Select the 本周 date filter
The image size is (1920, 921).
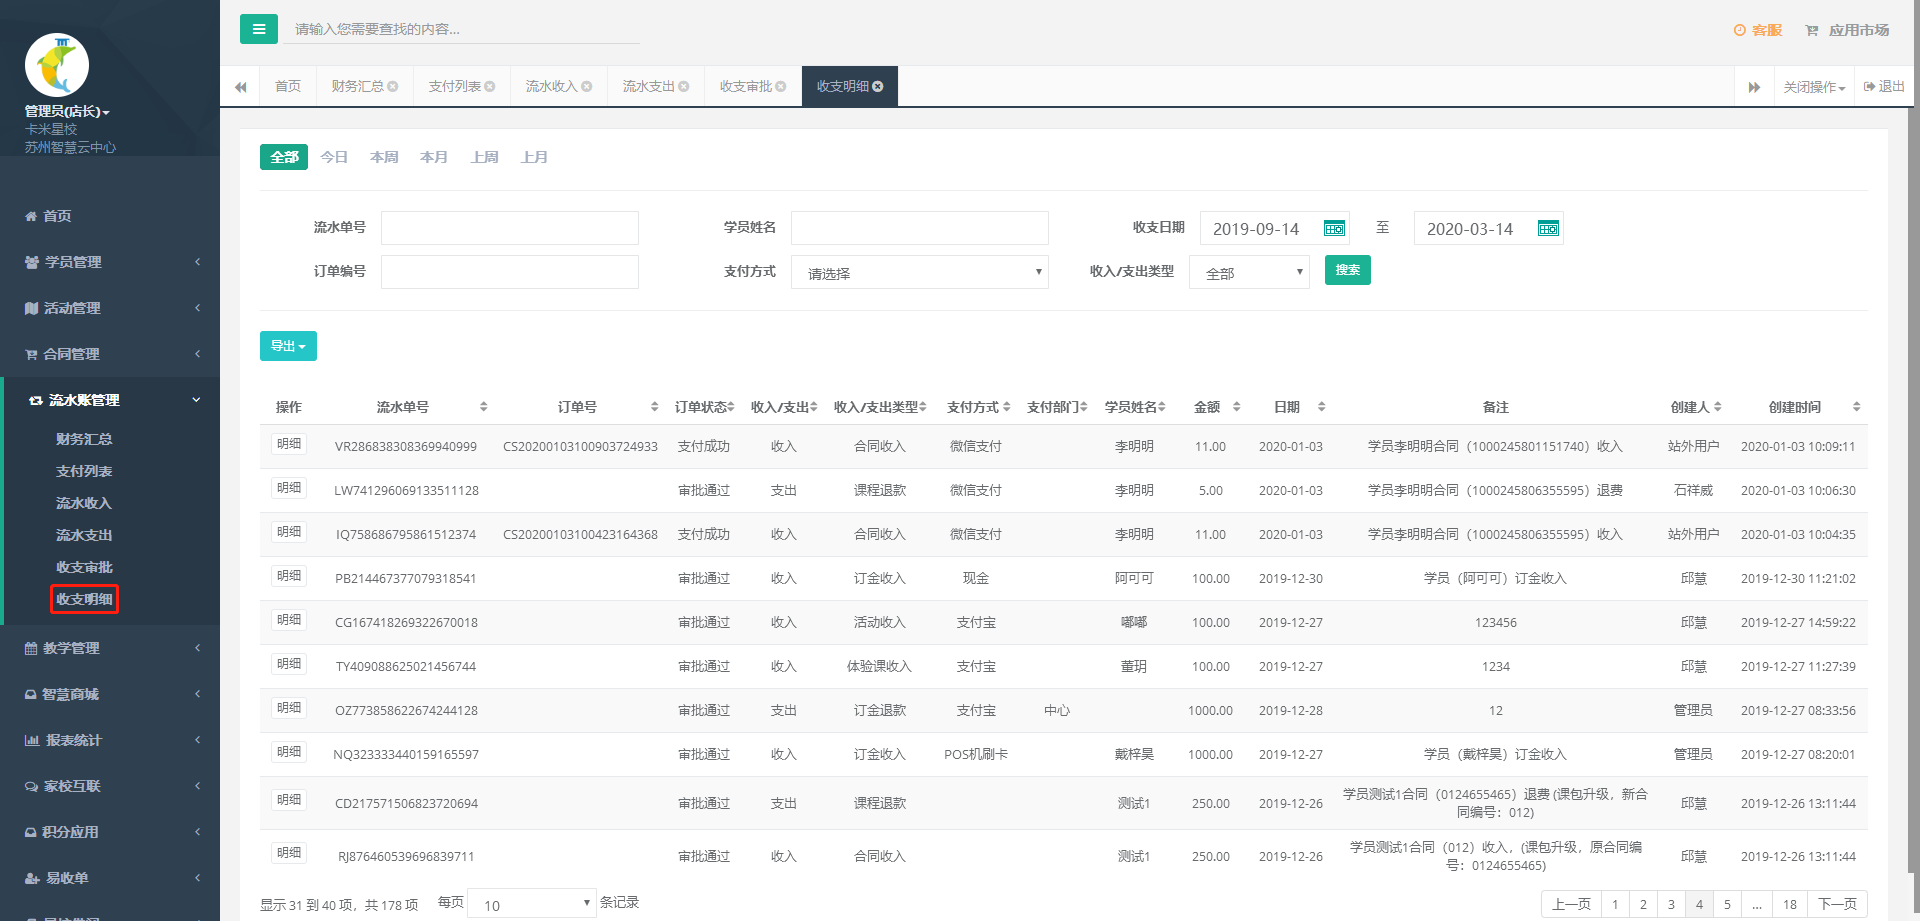(x=384, y=157)
